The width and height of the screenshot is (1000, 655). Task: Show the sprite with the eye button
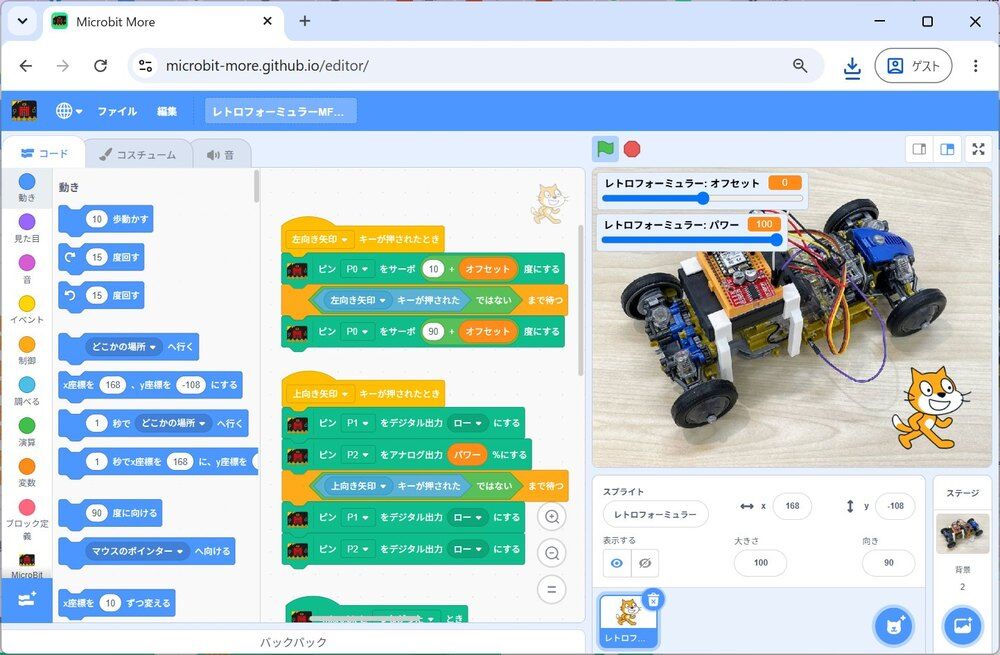click(x=617, y=563)
